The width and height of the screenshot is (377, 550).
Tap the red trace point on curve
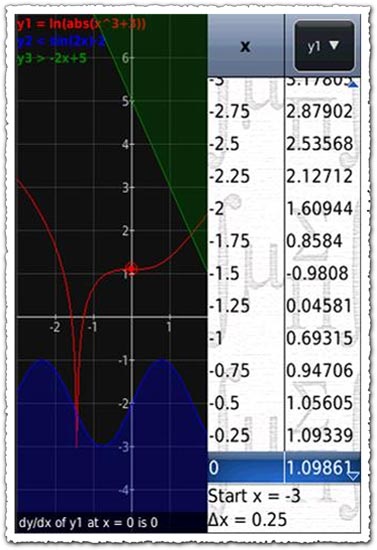coord(132,269)
